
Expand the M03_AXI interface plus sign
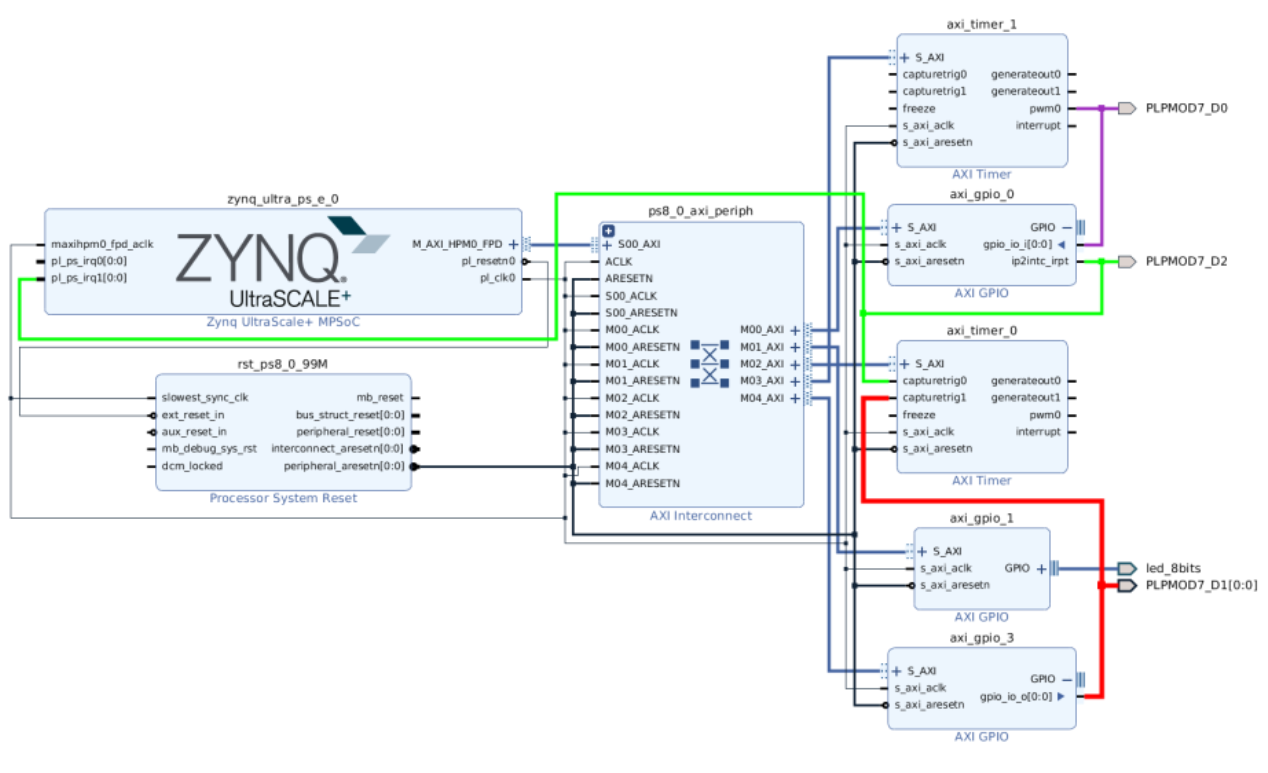[x=795, y=381]
